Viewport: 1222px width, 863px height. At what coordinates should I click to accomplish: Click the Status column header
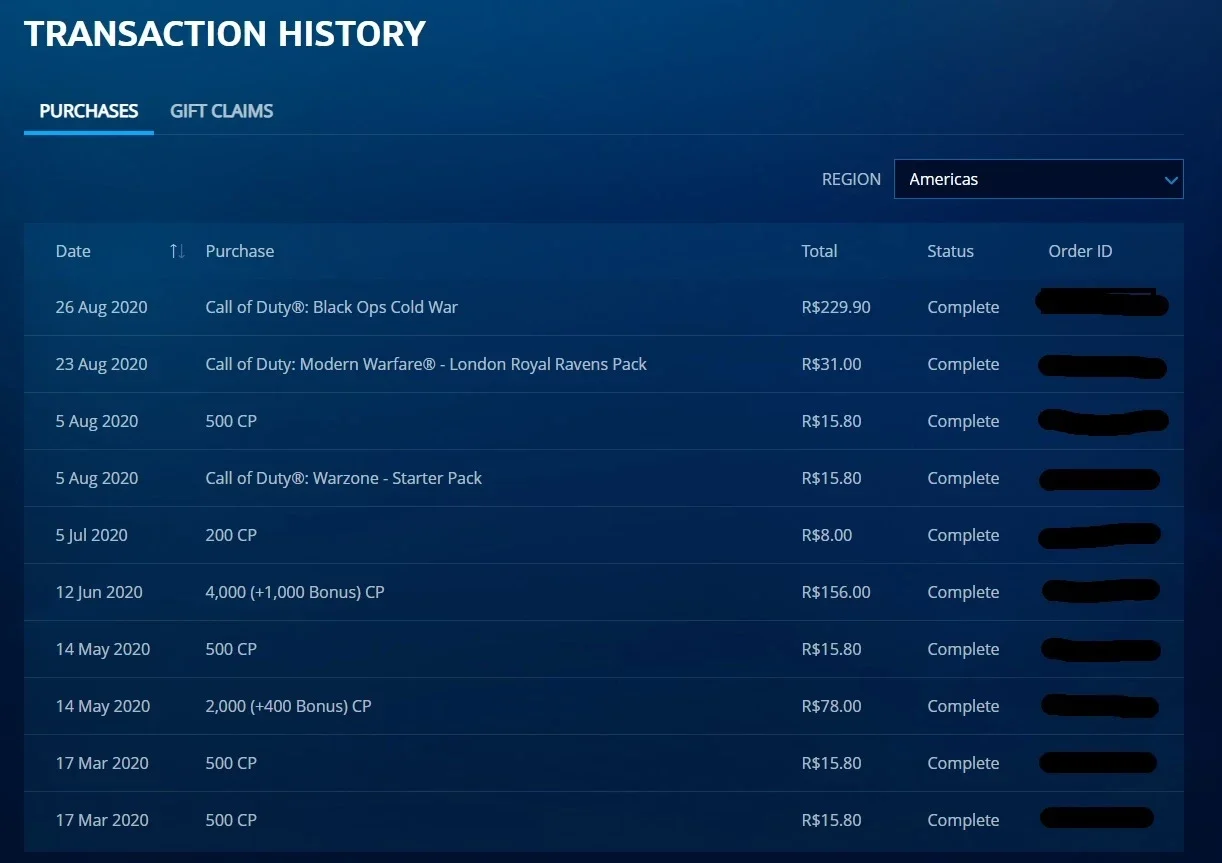950,251
